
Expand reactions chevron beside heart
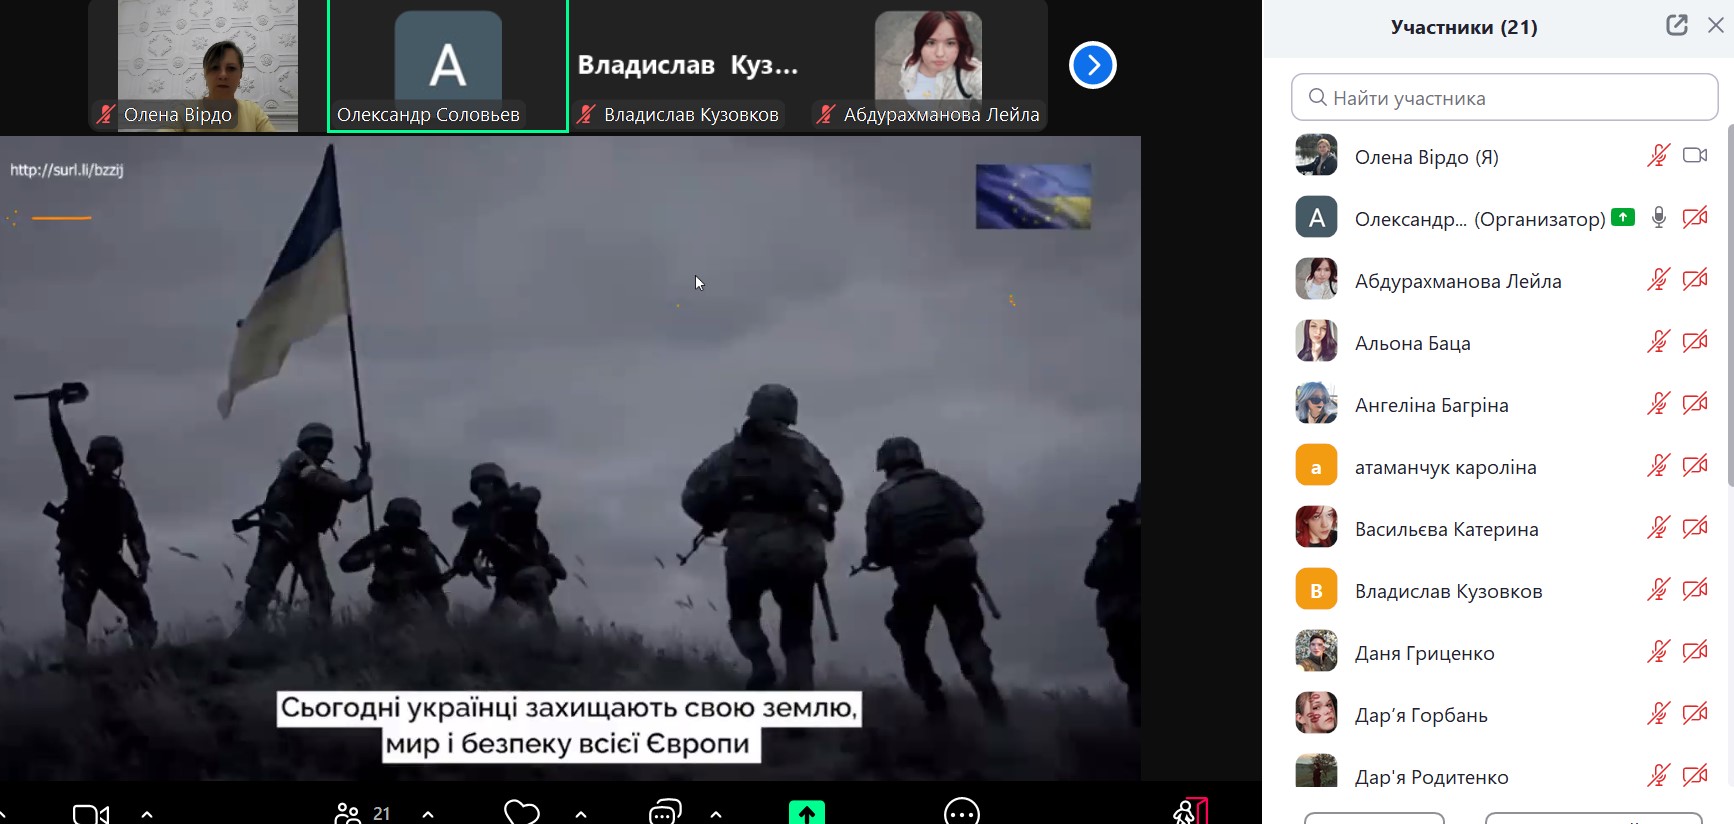(581, 814)
